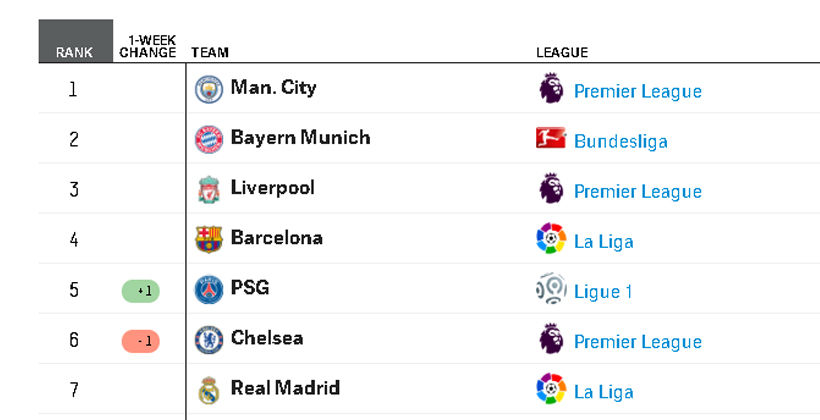Open Real Madrid's La Liga link
820x420 pixels.
(x=603, y=392)
